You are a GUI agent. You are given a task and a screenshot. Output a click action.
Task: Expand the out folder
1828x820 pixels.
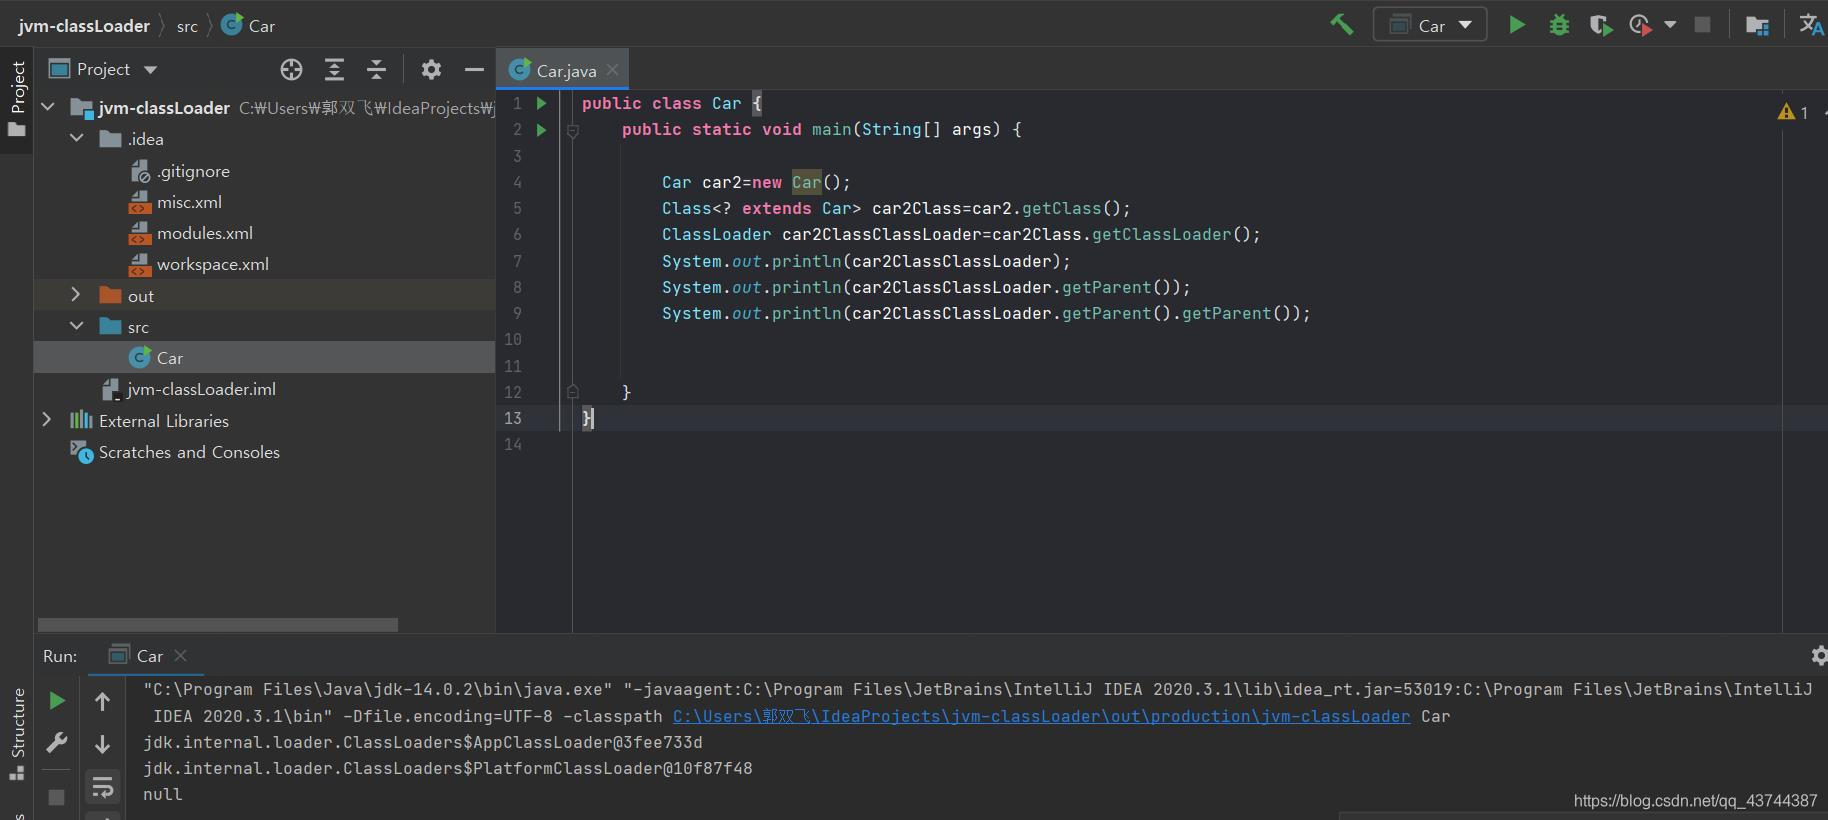(76, 294)
